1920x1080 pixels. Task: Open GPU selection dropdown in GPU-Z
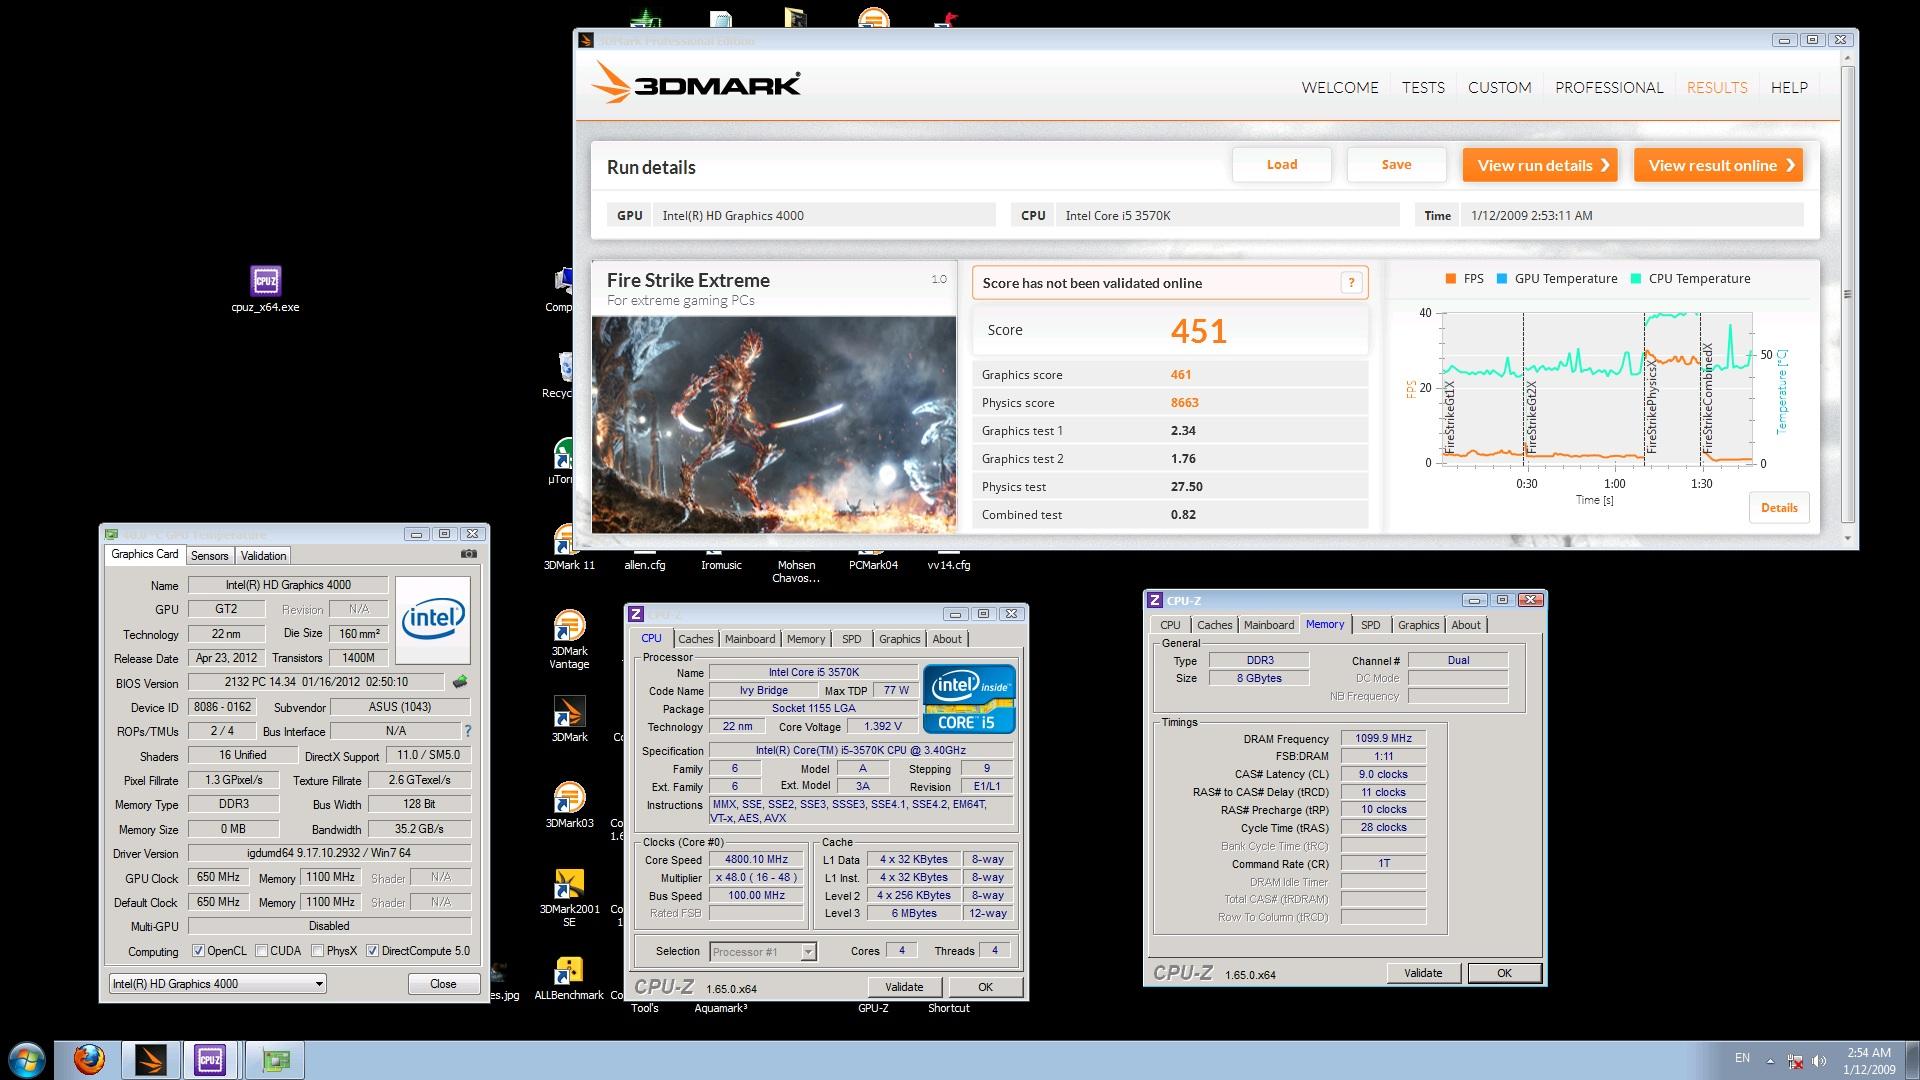pos(217,983)
